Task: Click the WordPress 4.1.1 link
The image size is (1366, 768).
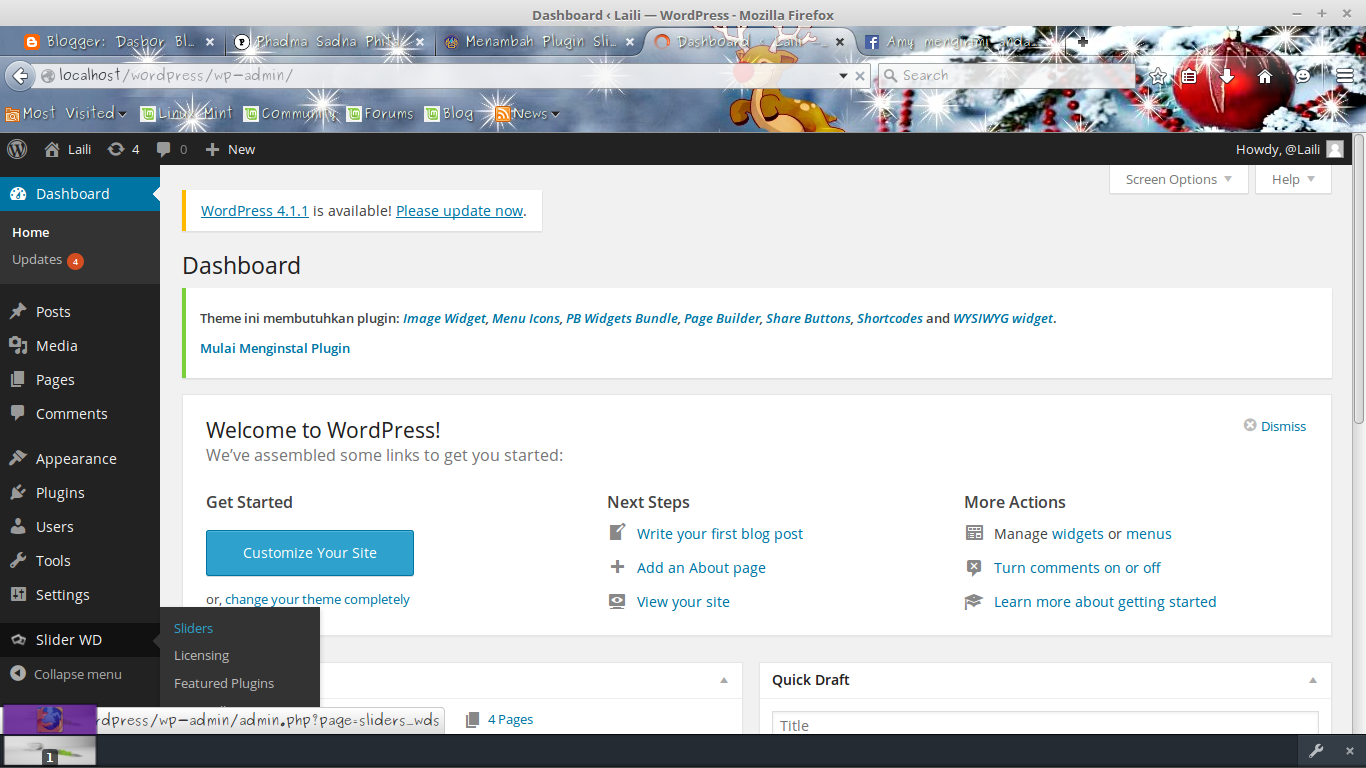Action: coord(255,211)
